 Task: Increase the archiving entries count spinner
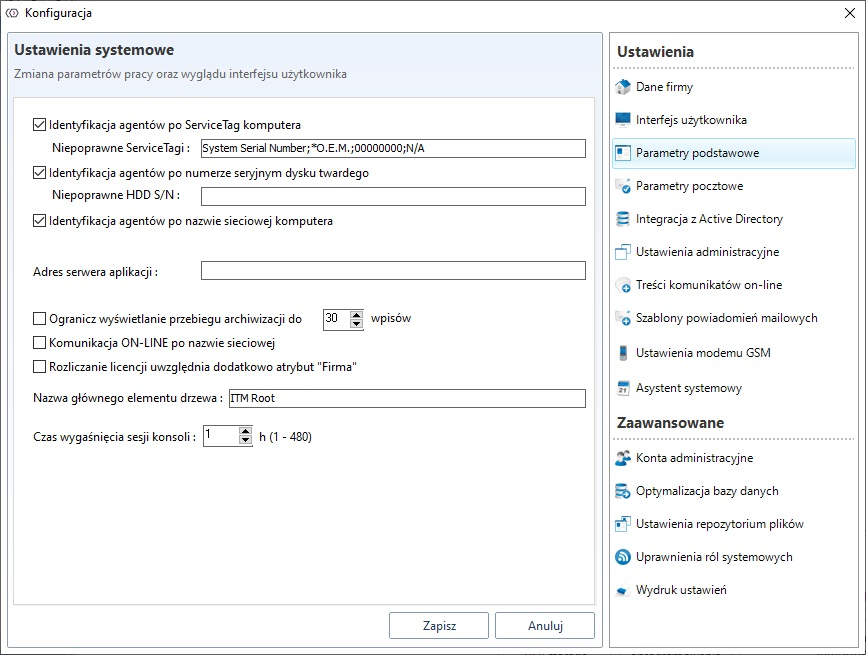coord(357,314)
